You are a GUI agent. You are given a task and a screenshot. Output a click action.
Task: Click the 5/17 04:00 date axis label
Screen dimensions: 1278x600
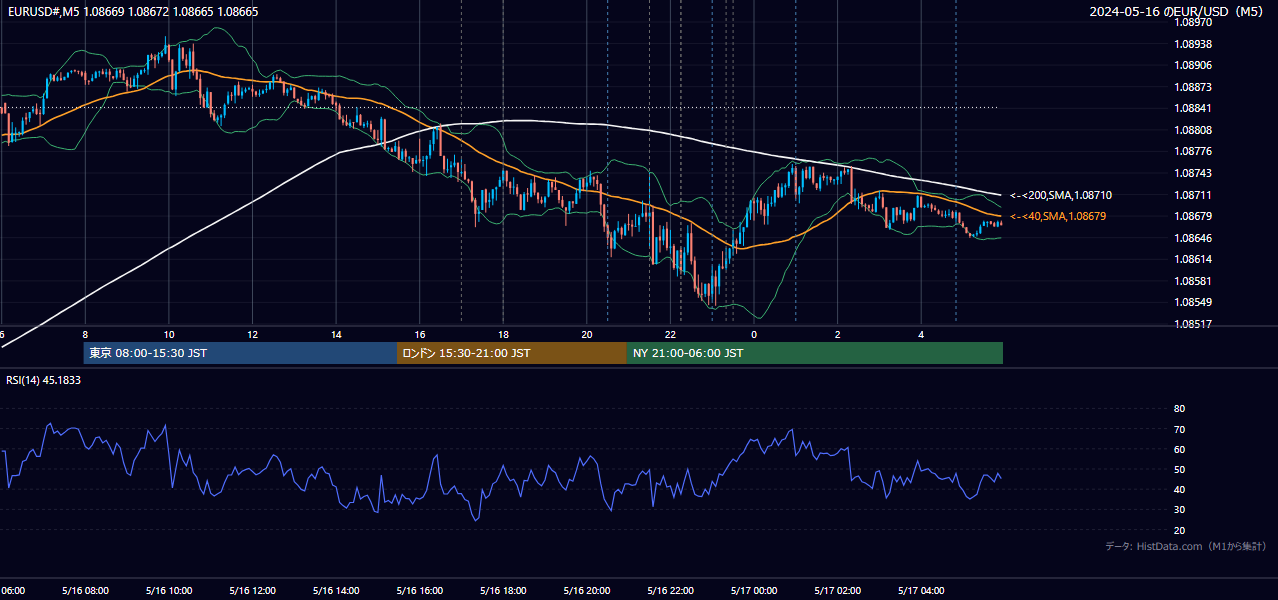coord(922,591)
